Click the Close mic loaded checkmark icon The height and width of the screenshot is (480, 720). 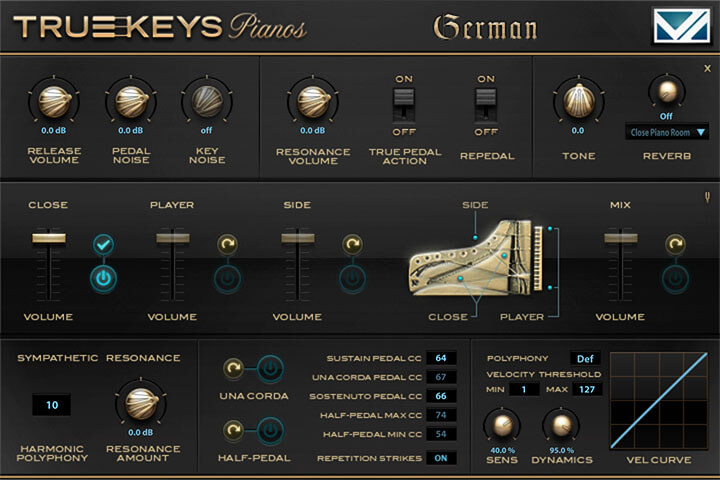pyautogui.click(x=103, y=244)
